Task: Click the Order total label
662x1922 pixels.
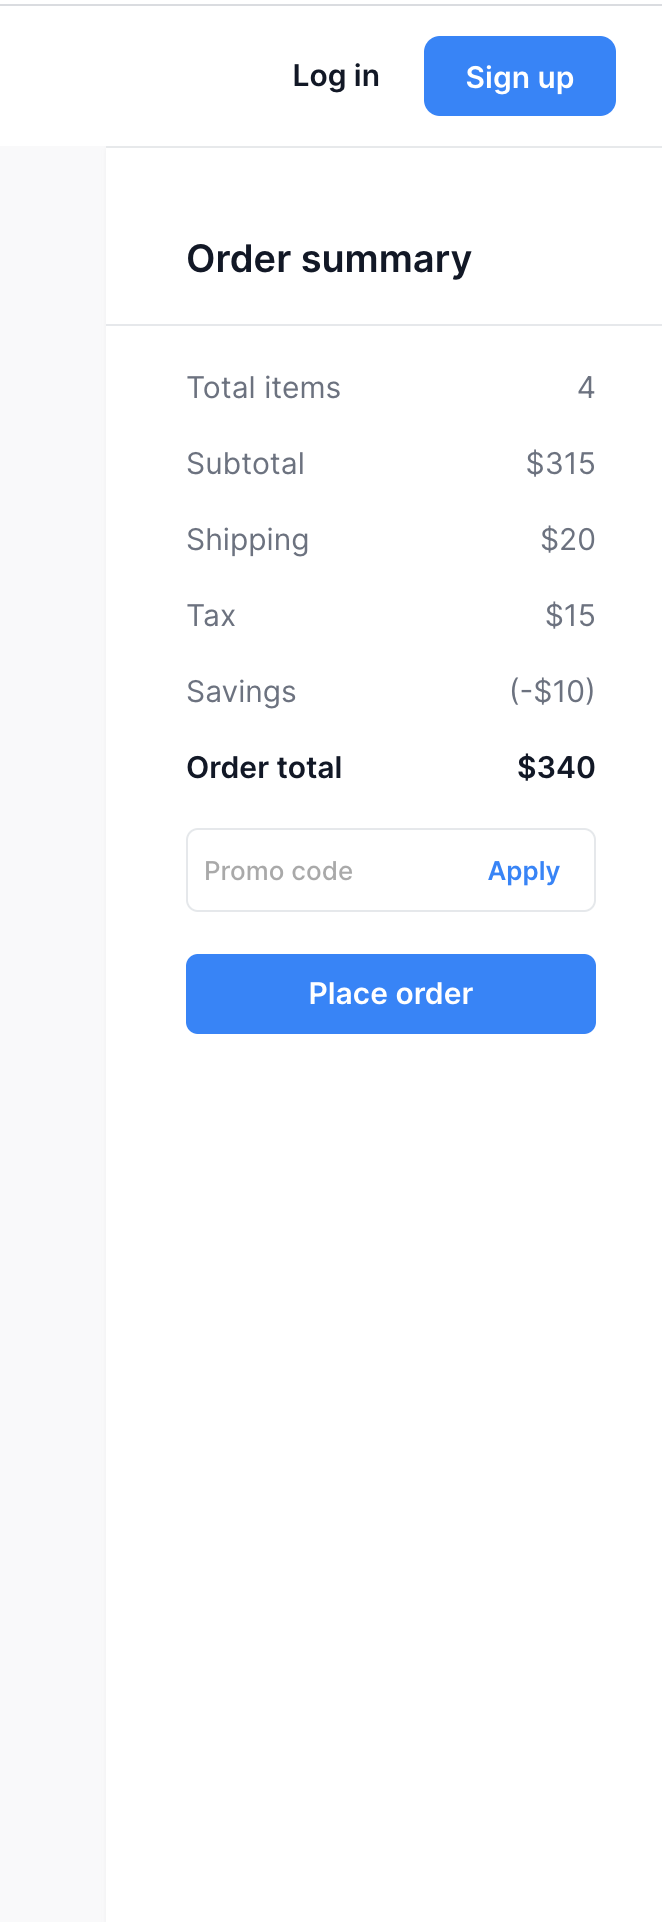Action: coord(264,768)
